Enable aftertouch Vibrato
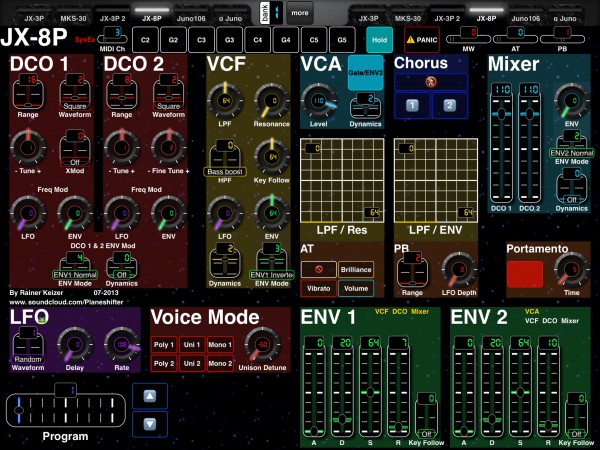Screen dimensions: 600x450 (318, 289)
